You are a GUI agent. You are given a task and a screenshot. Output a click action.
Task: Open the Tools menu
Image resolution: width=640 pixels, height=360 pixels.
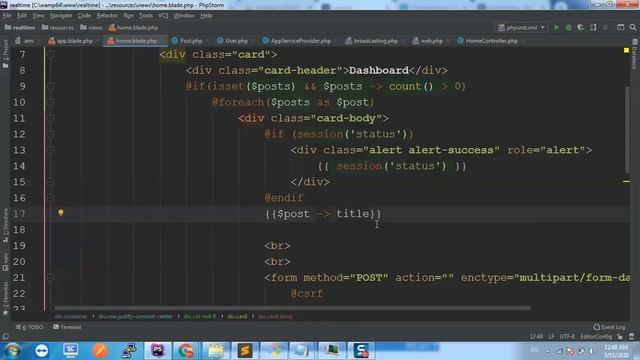pos(146,16)
